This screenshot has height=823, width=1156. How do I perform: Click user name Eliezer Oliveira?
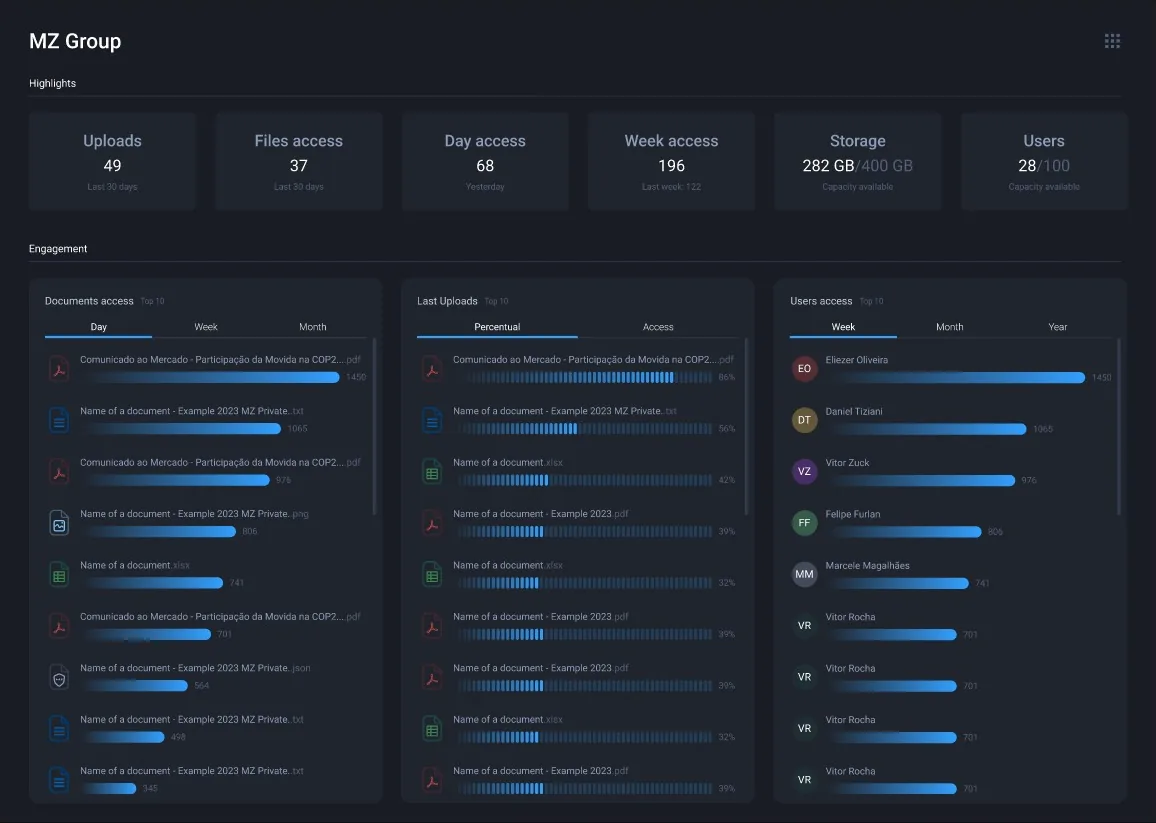pyautogui.click(x=857, y=360)
